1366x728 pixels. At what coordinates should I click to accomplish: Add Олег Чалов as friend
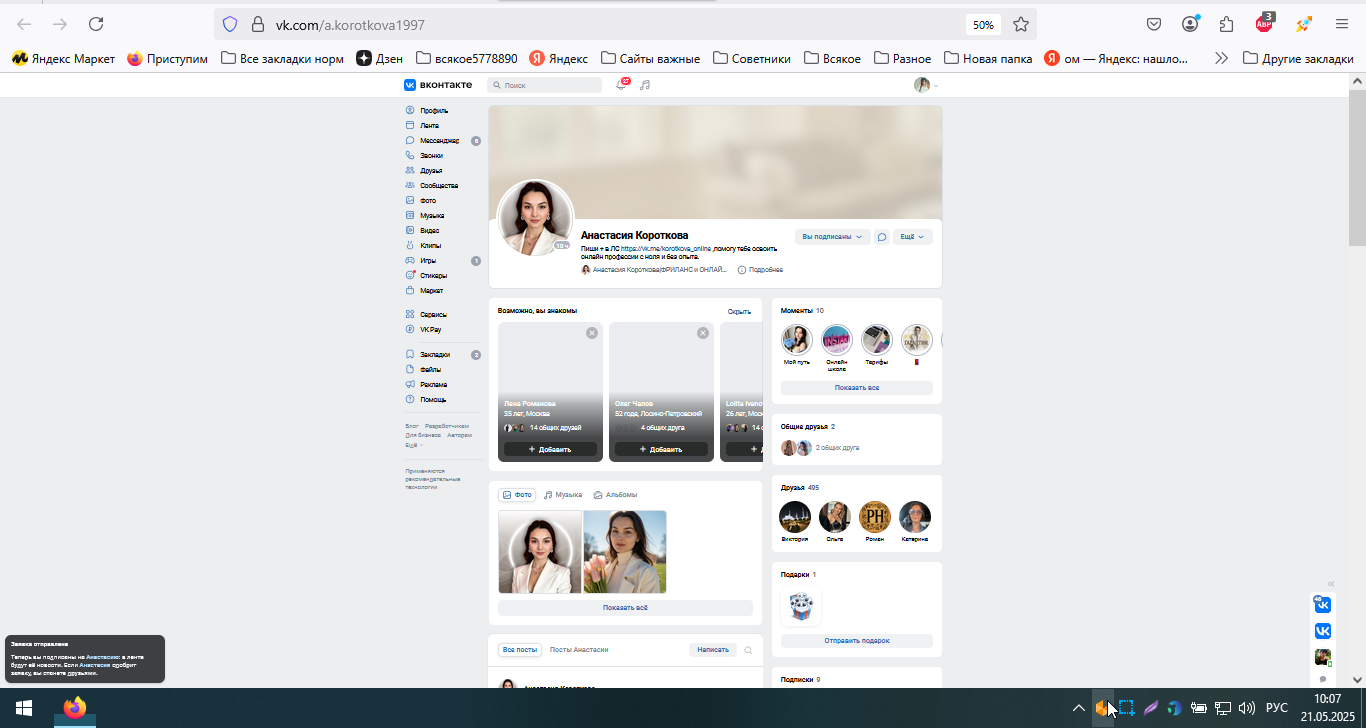(661, 450)
